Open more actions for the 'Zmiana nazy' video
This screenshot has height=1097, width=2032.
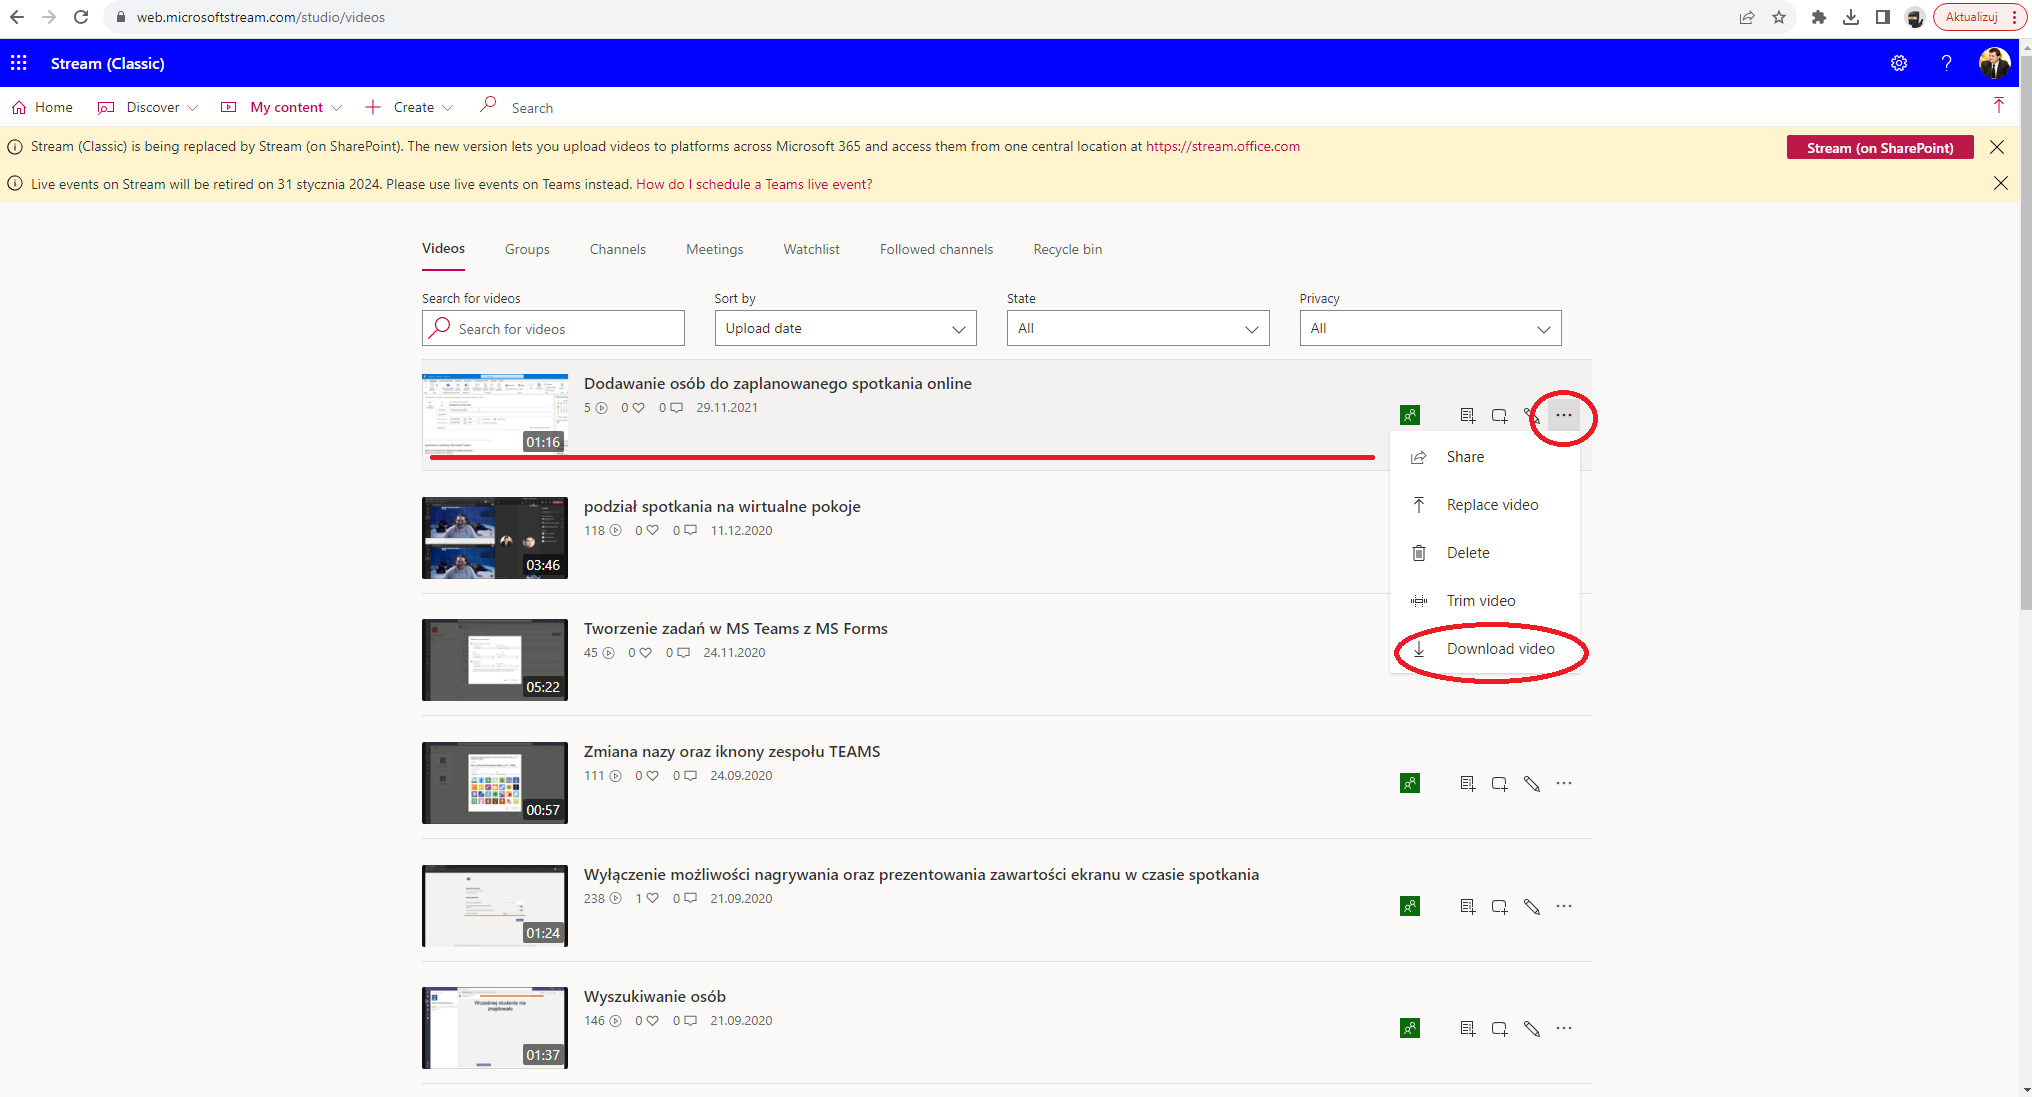1564,783
